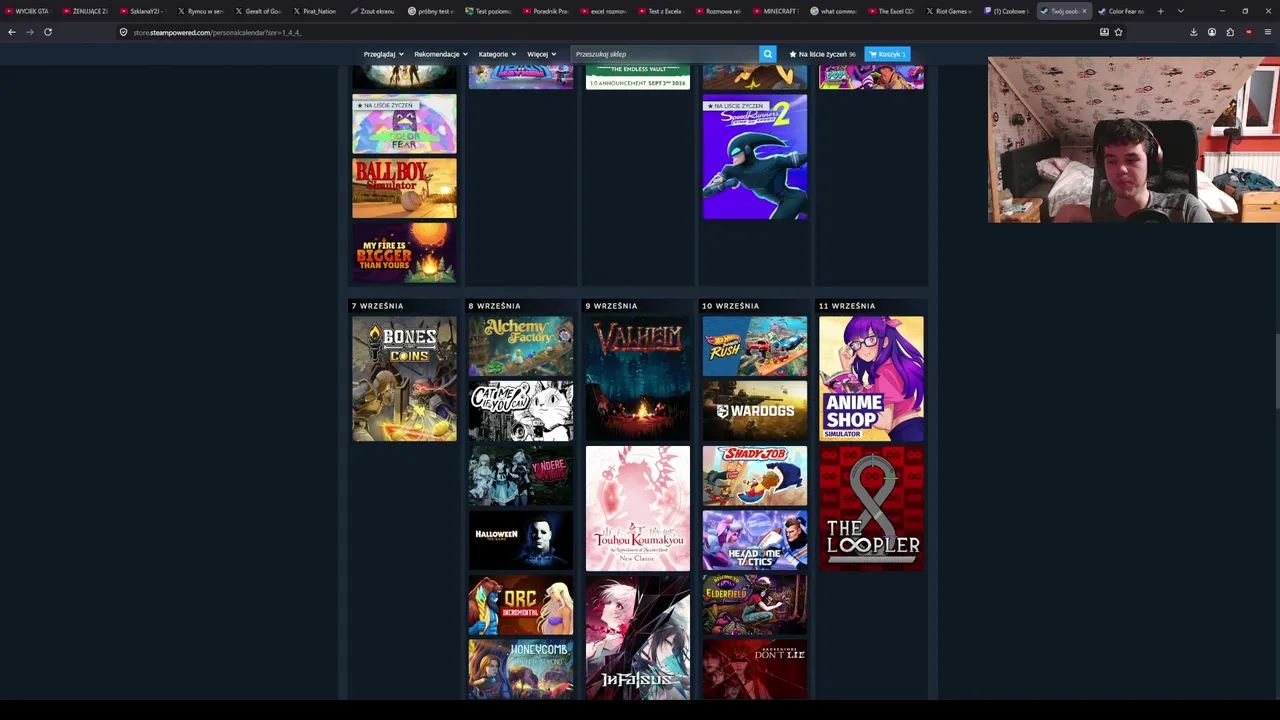This screenshot has width=1280, height=720.
Task: Open the Orc Incremental game tile
Action: 521,605
